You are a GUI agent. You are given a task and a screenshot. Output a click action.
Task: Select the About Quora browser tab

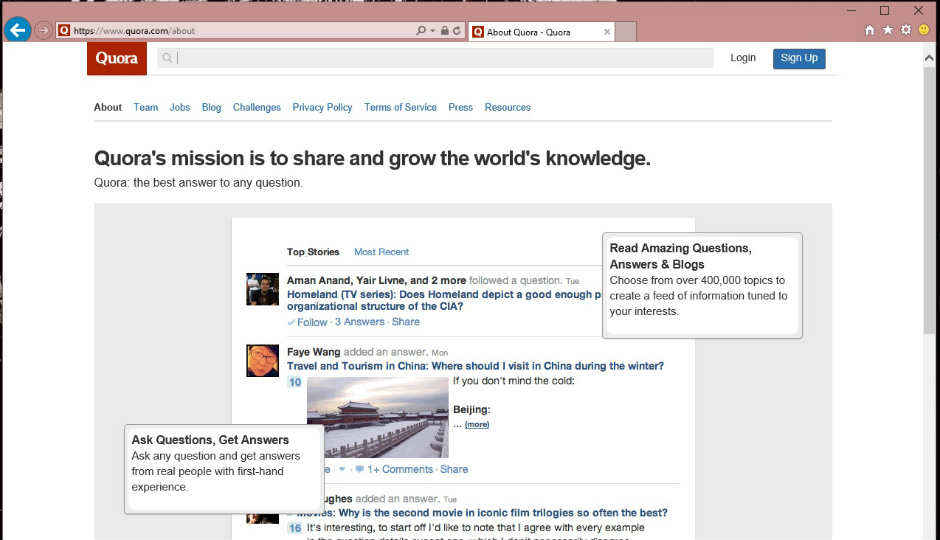point(541,32)
